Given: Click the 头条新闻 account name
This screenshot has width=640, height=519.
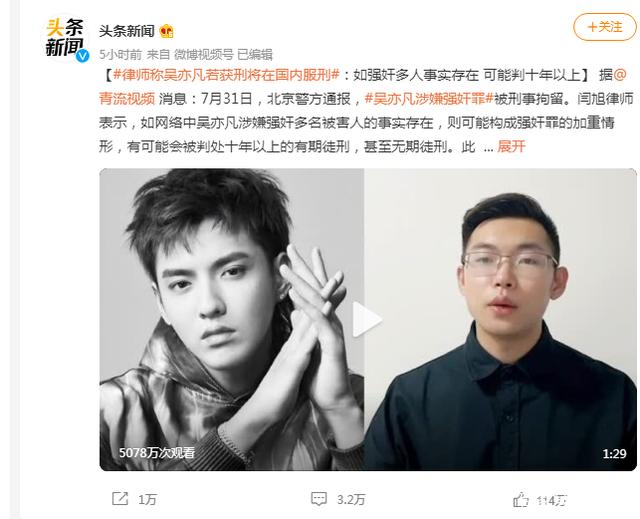Looking at the screenshot, I should pyautogui.click(x=127, y=31).
